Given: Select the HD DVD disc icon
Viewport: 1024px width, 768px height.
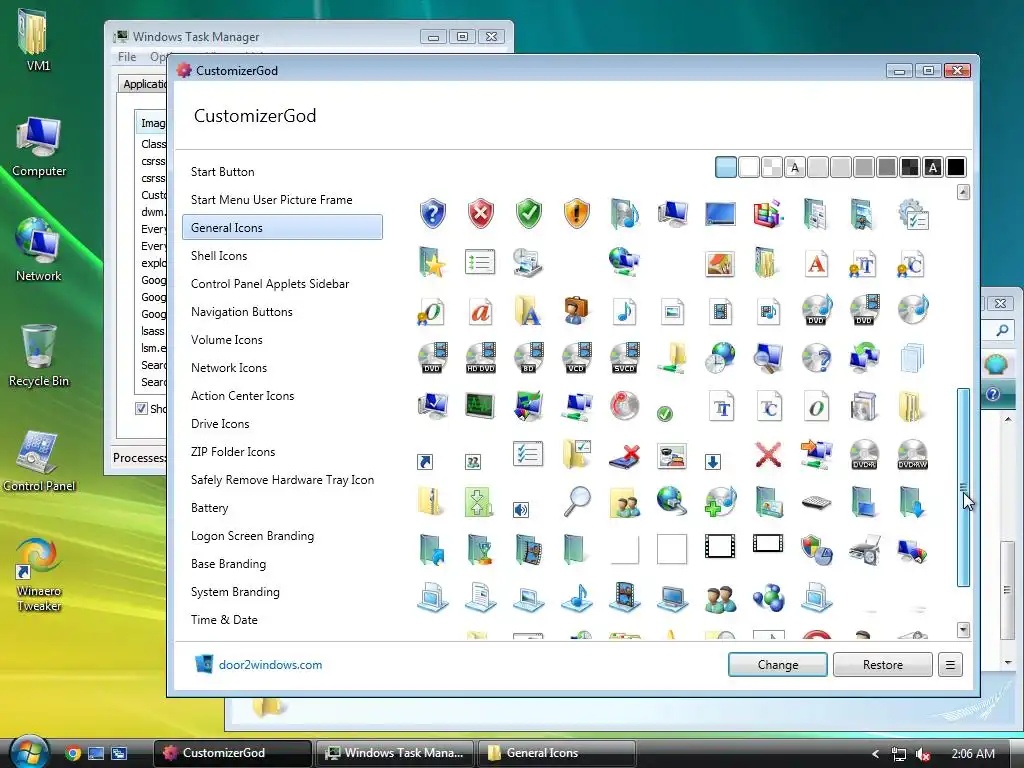Looking at the screenshot, I should [481, 358].
